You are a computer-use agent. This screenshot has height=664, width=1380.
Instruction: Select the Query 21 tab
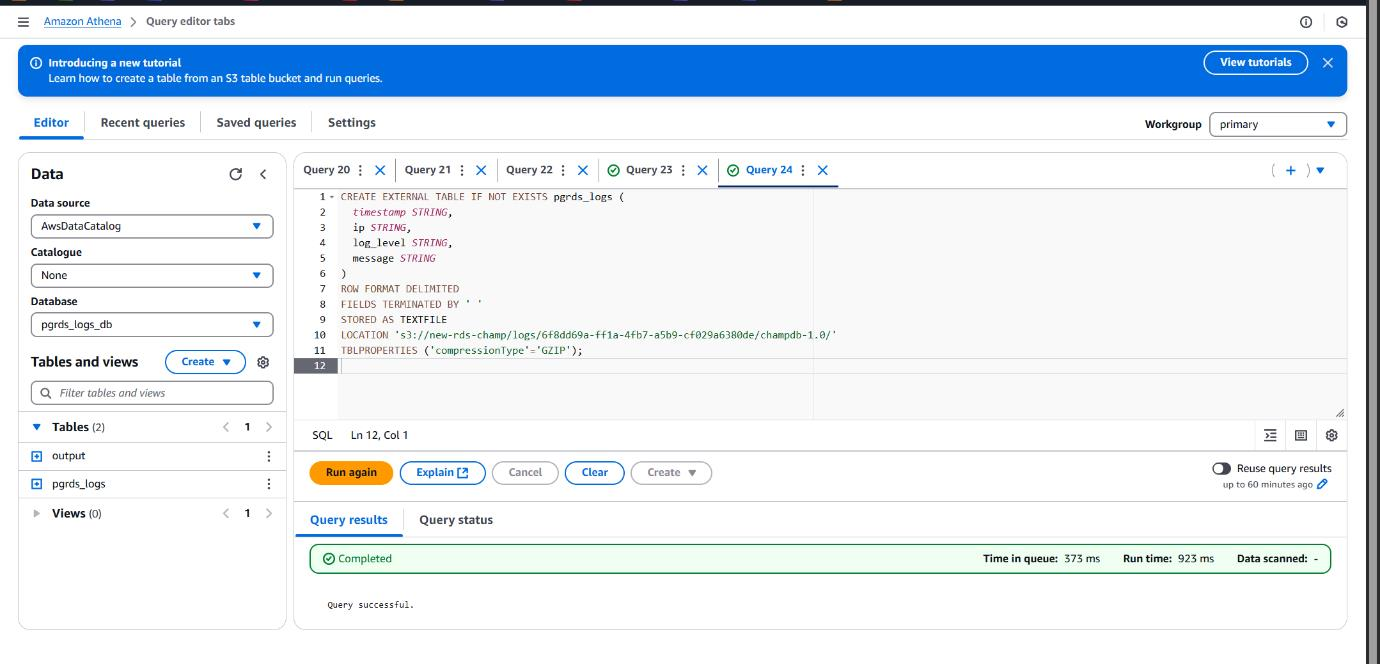[x=428, y=170]
